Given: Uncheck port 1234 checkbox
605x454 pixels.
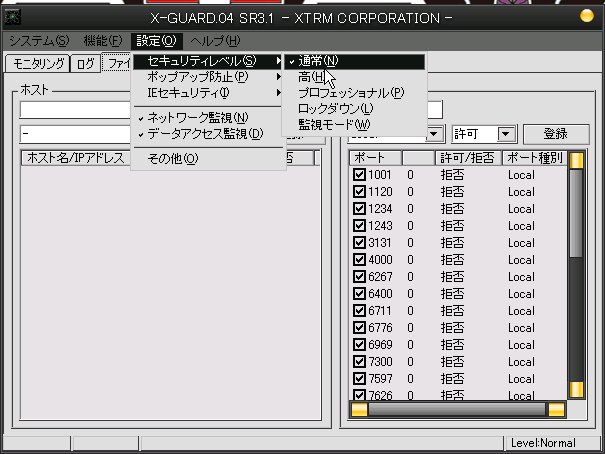Looking at the screenshot, I should pos(359,209).
